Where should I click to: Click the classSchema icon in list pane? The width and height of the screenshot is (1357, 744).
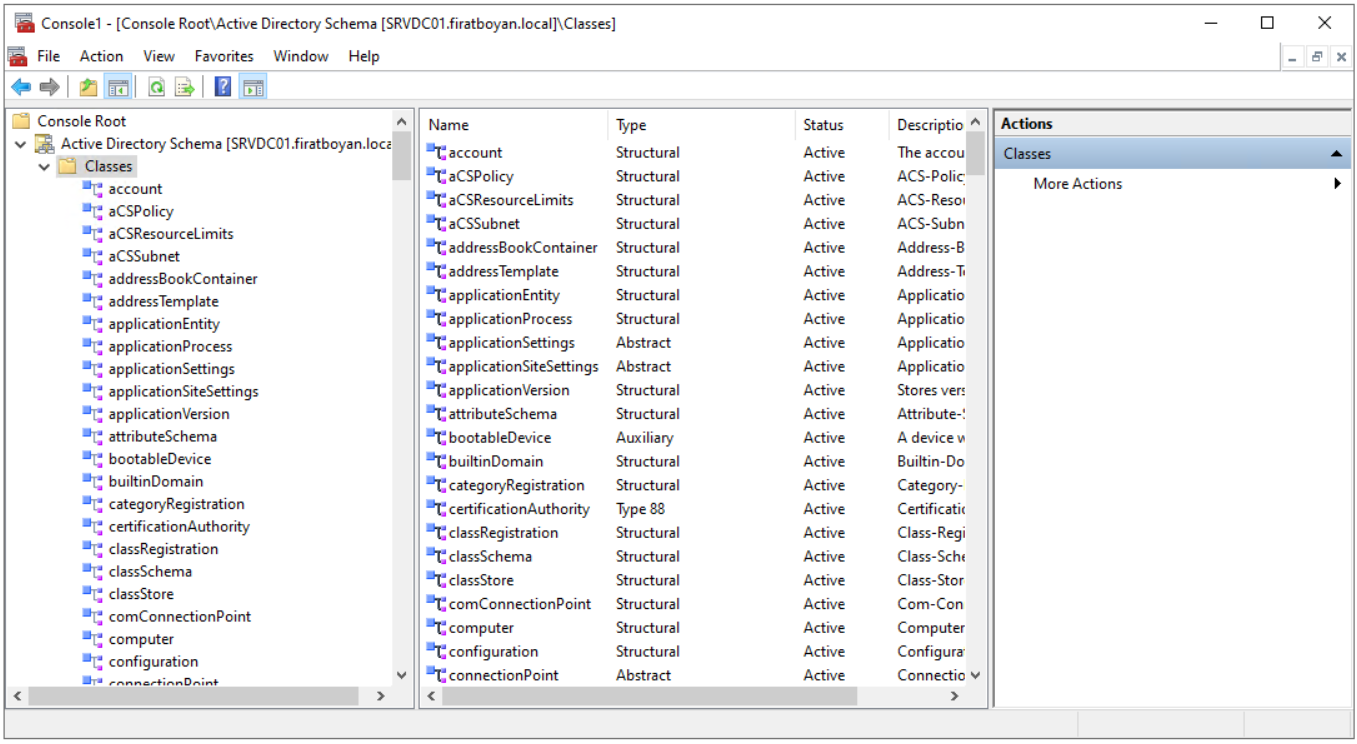436,556
